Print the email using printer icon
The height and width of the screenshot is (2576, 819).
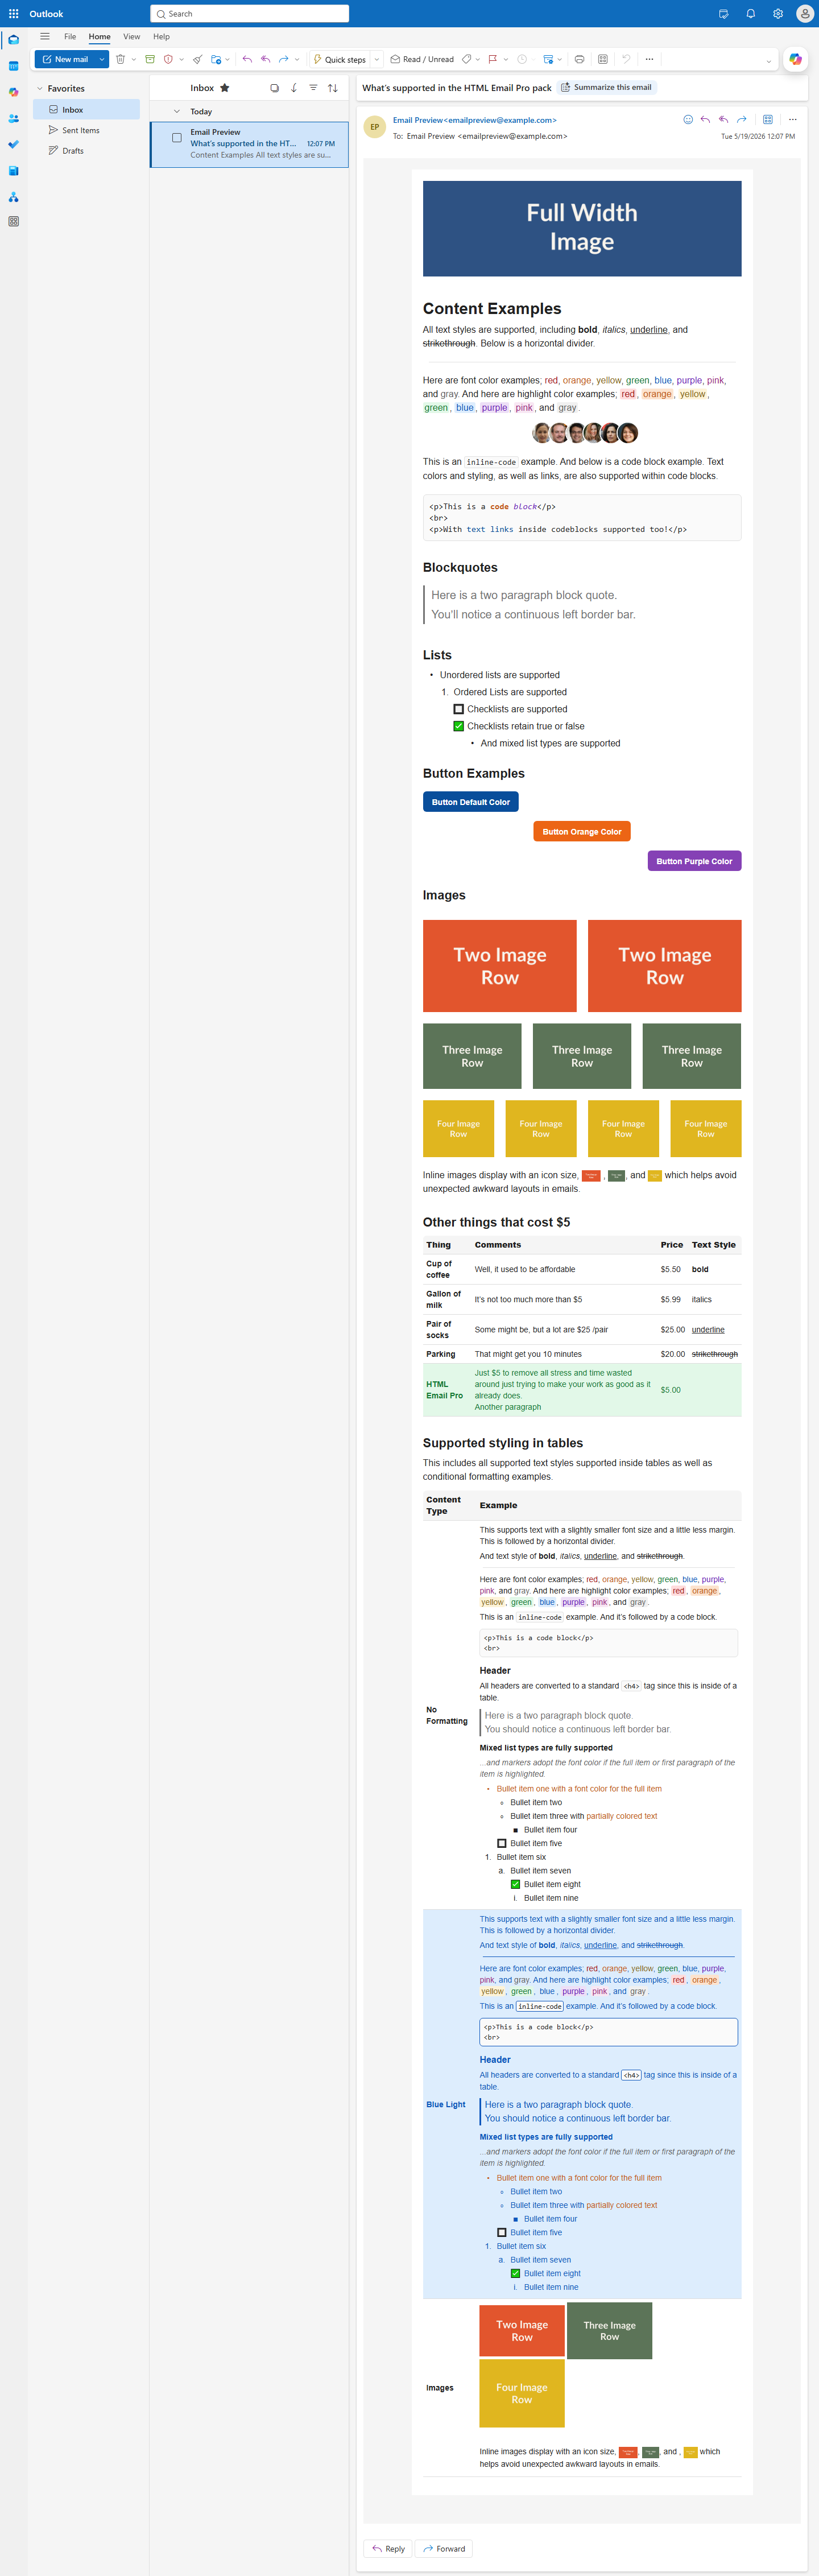click(x=579, y=59)
